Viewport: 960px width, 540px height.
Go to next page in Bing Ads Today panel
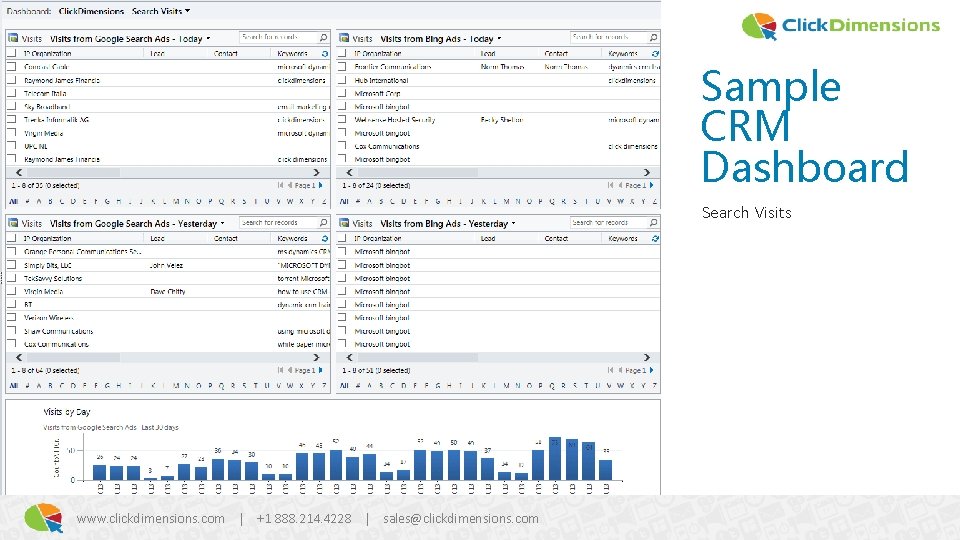651,185
